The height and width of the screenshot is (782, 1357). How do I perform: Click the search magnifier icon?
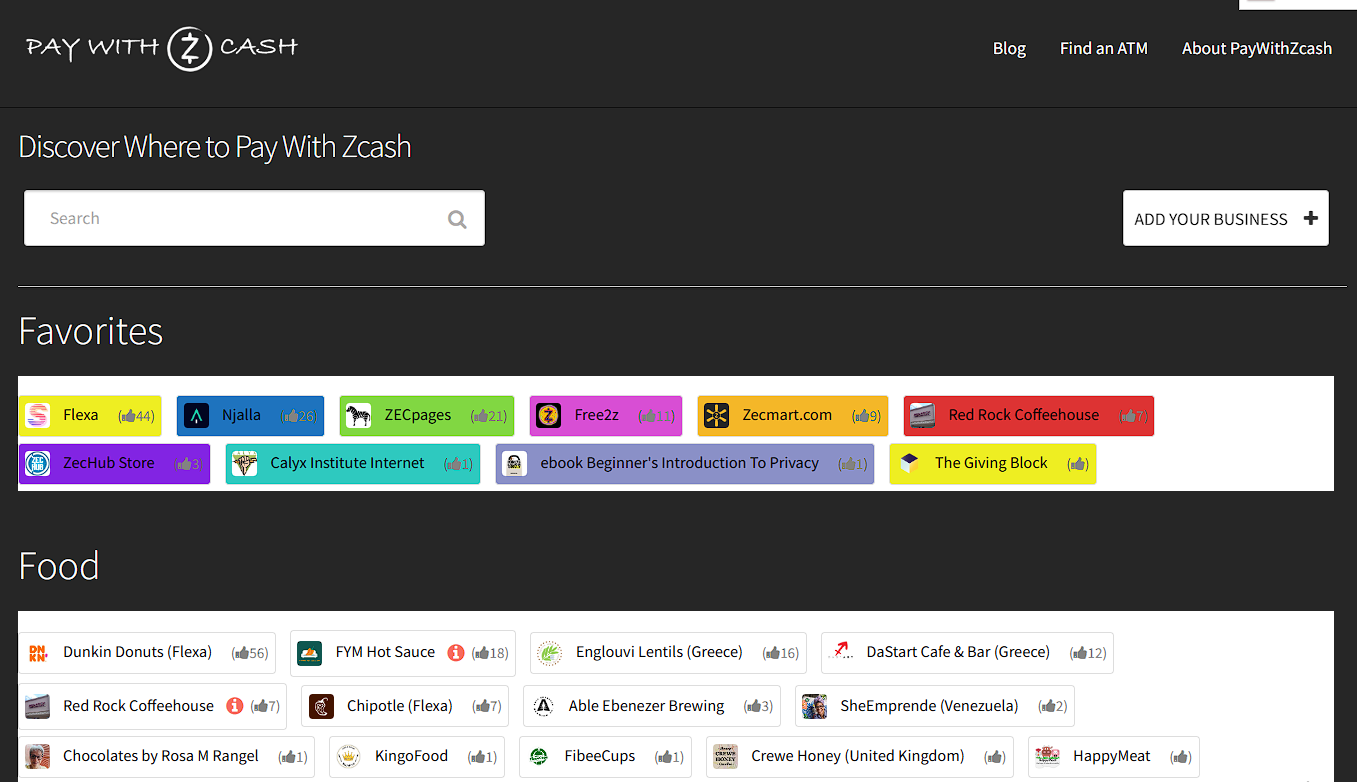click(x=457, y=219)
